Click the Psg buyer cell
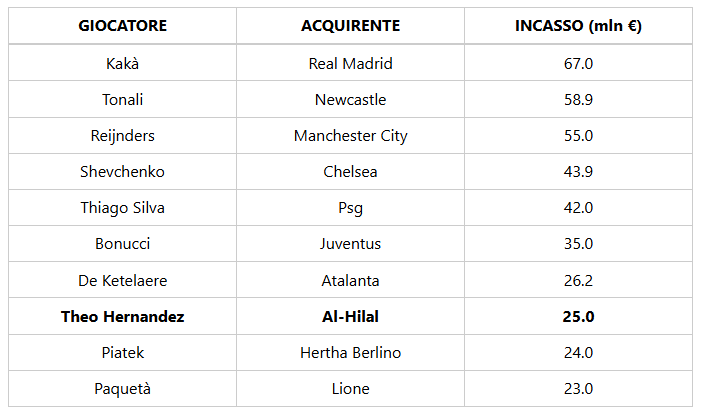 coord(350,208)
